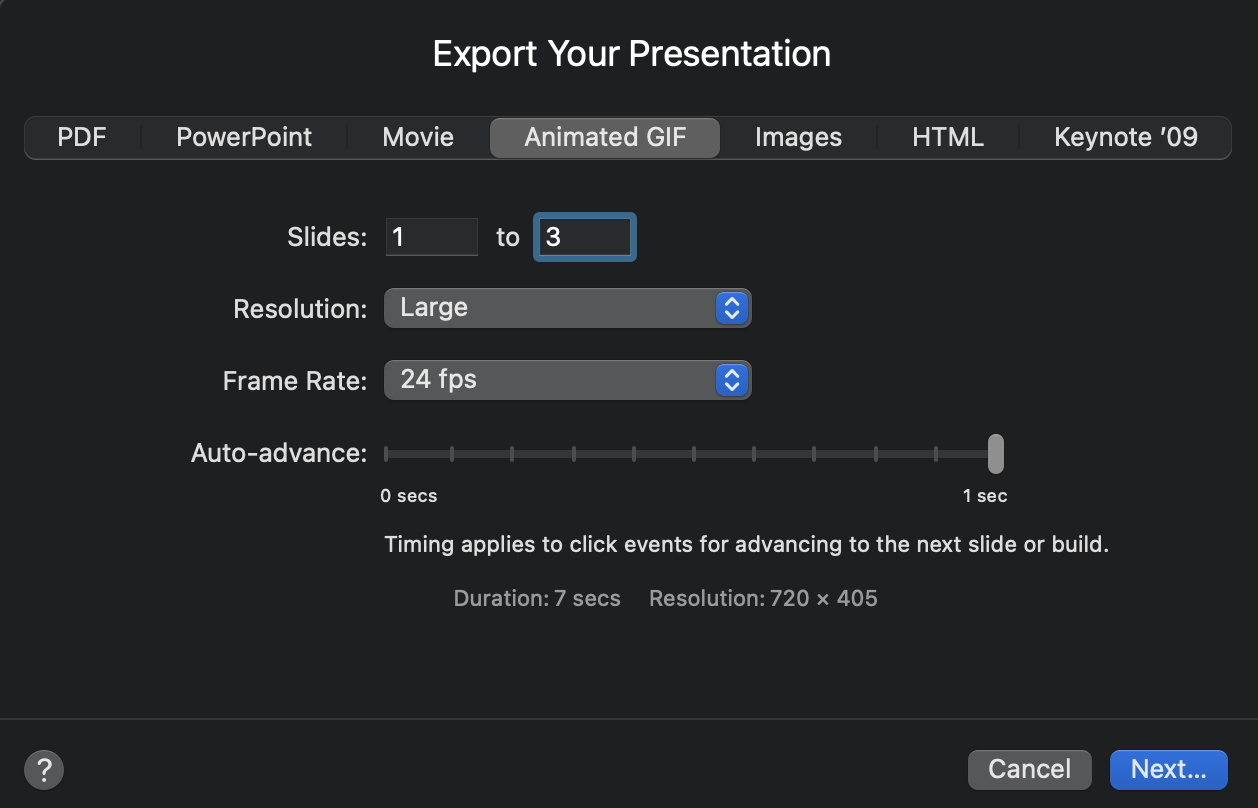Click the Next button to continue export
The image size is (1258, 808).
pos(1168,770)
